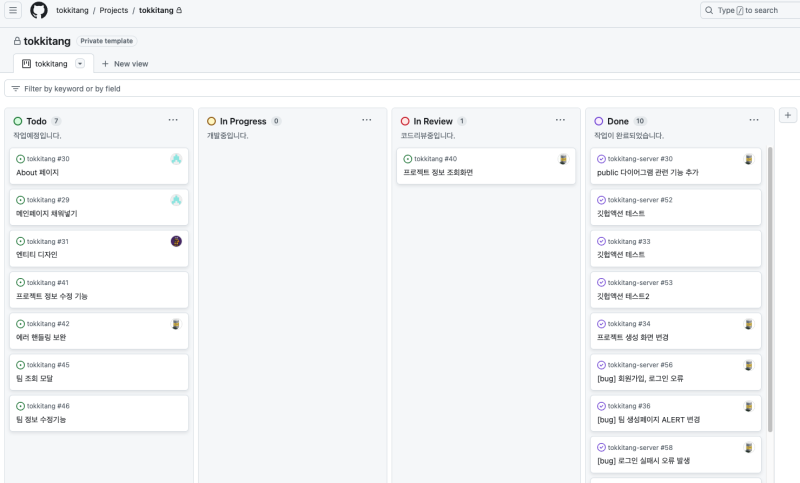Add a New view tab

125,63
